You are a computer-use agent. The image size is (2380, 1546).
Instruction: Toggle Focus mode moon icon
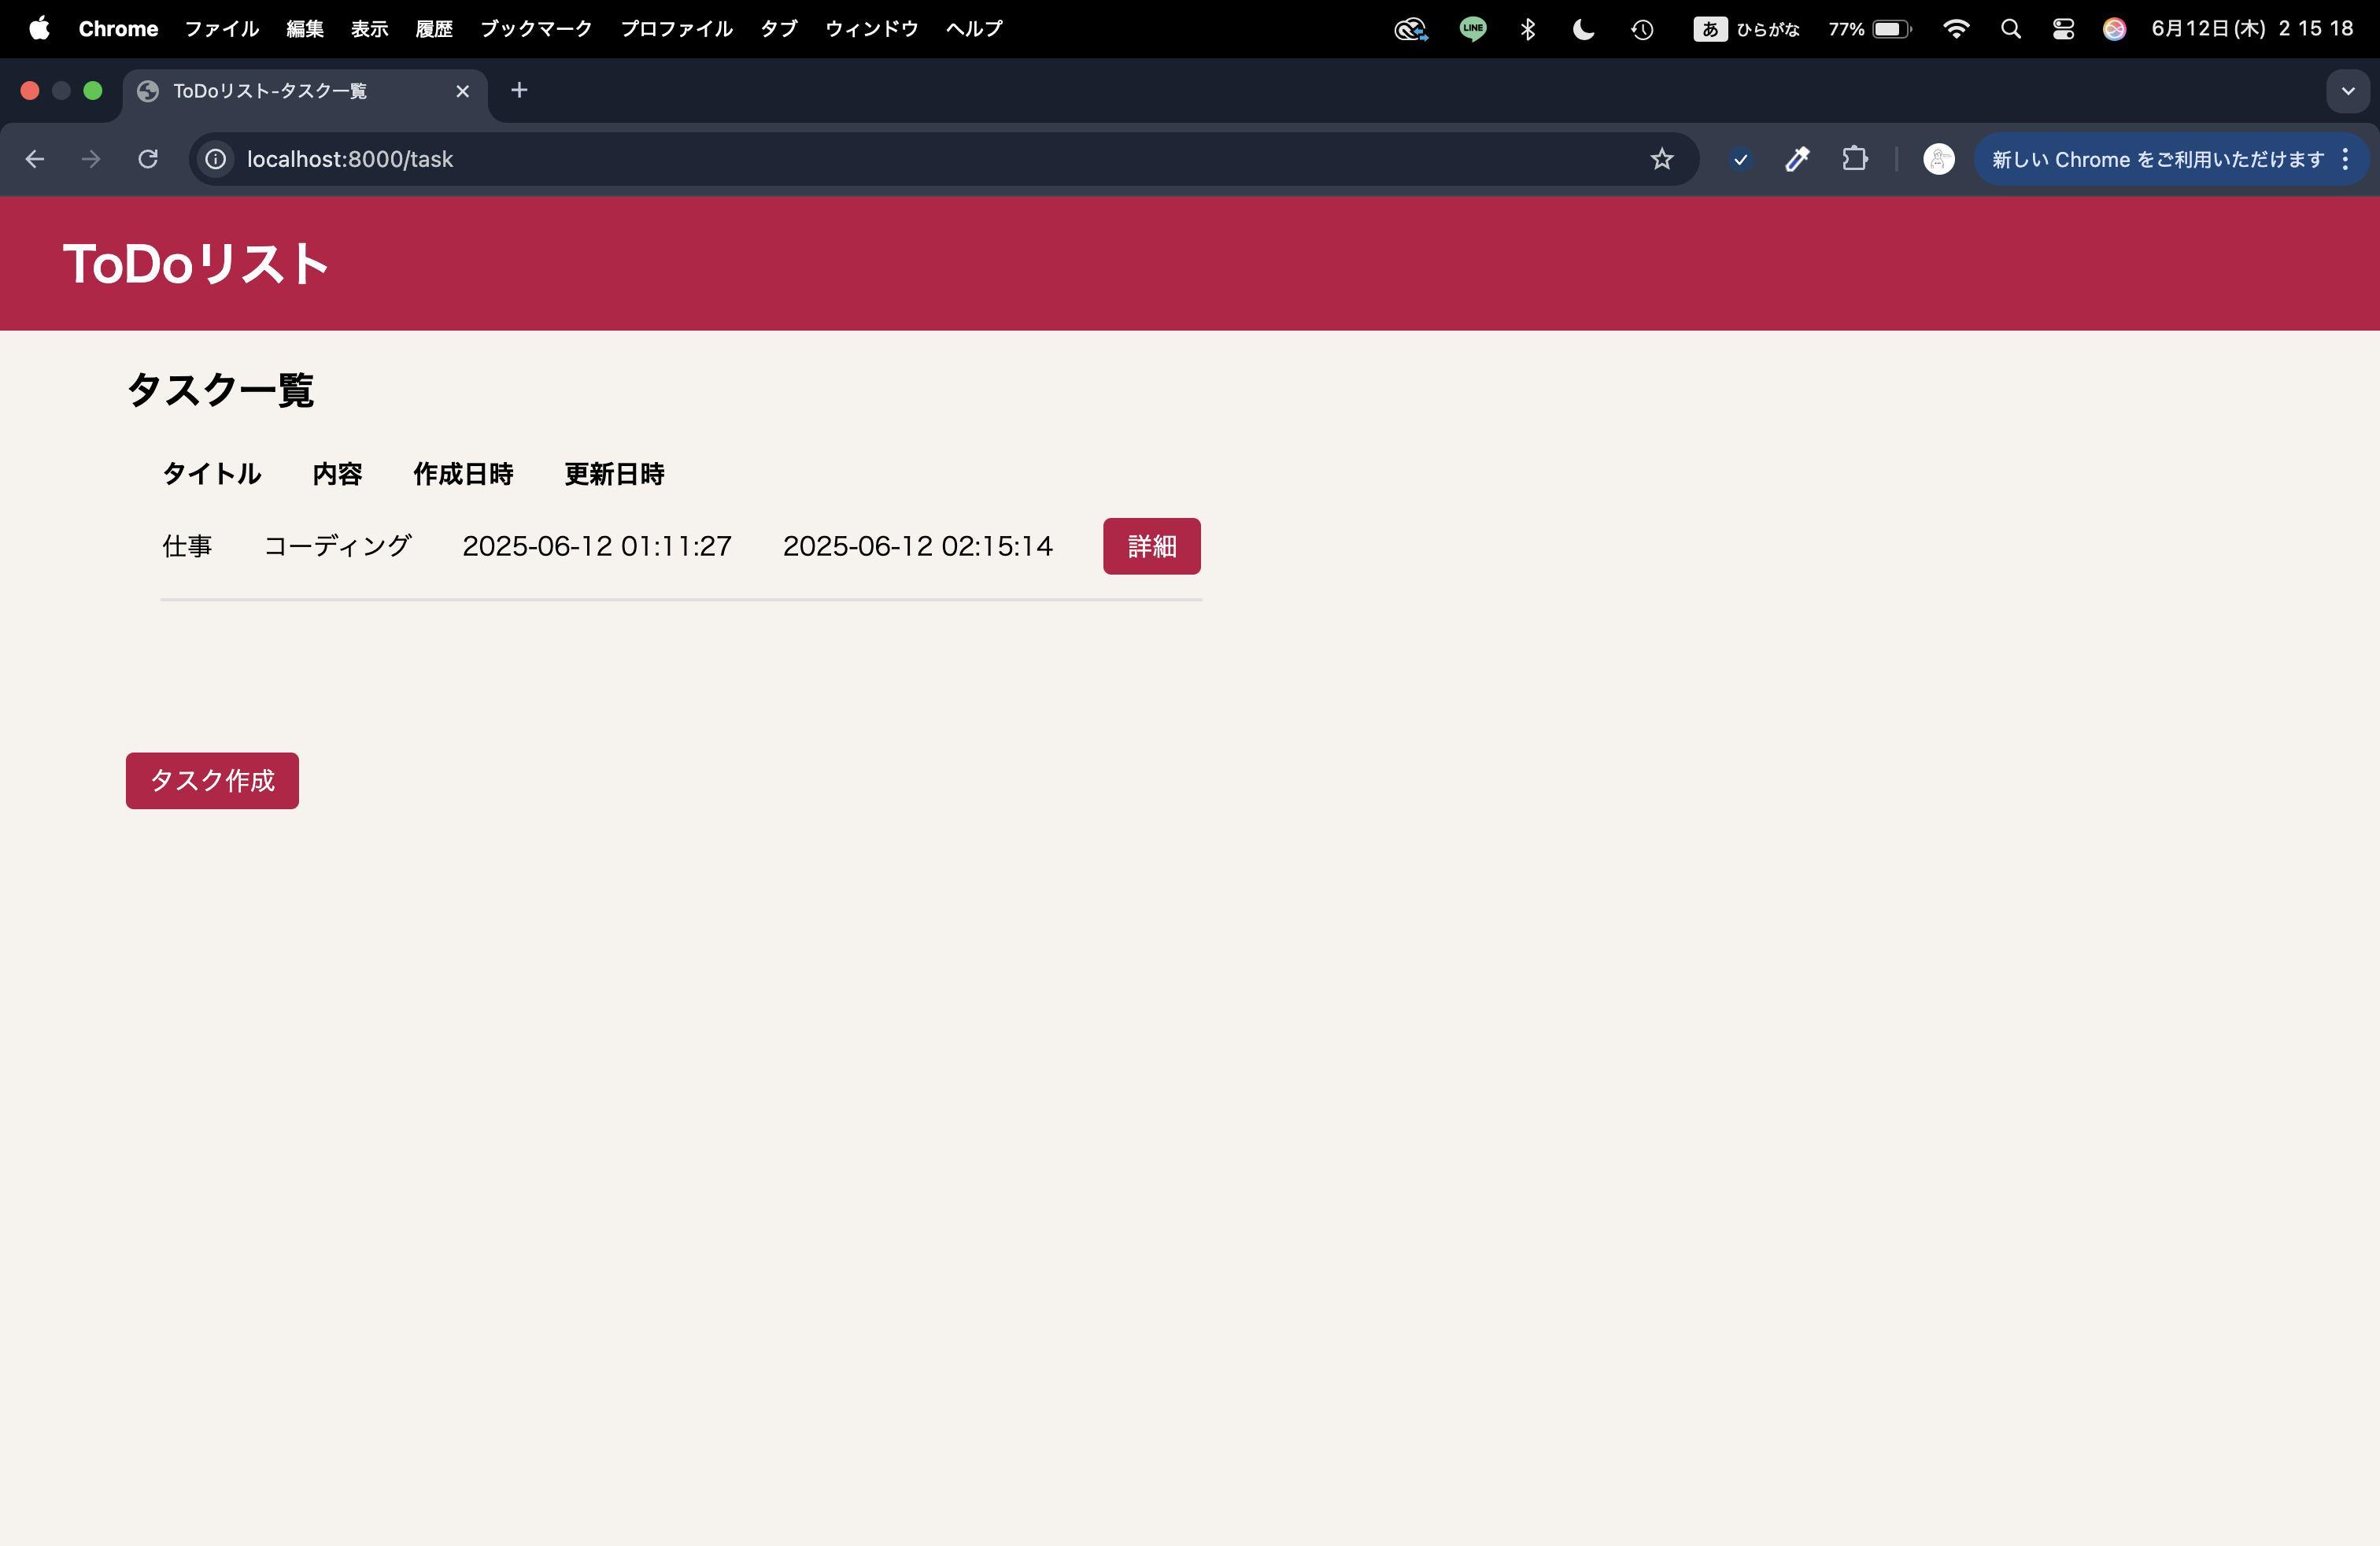point(1583,29)
